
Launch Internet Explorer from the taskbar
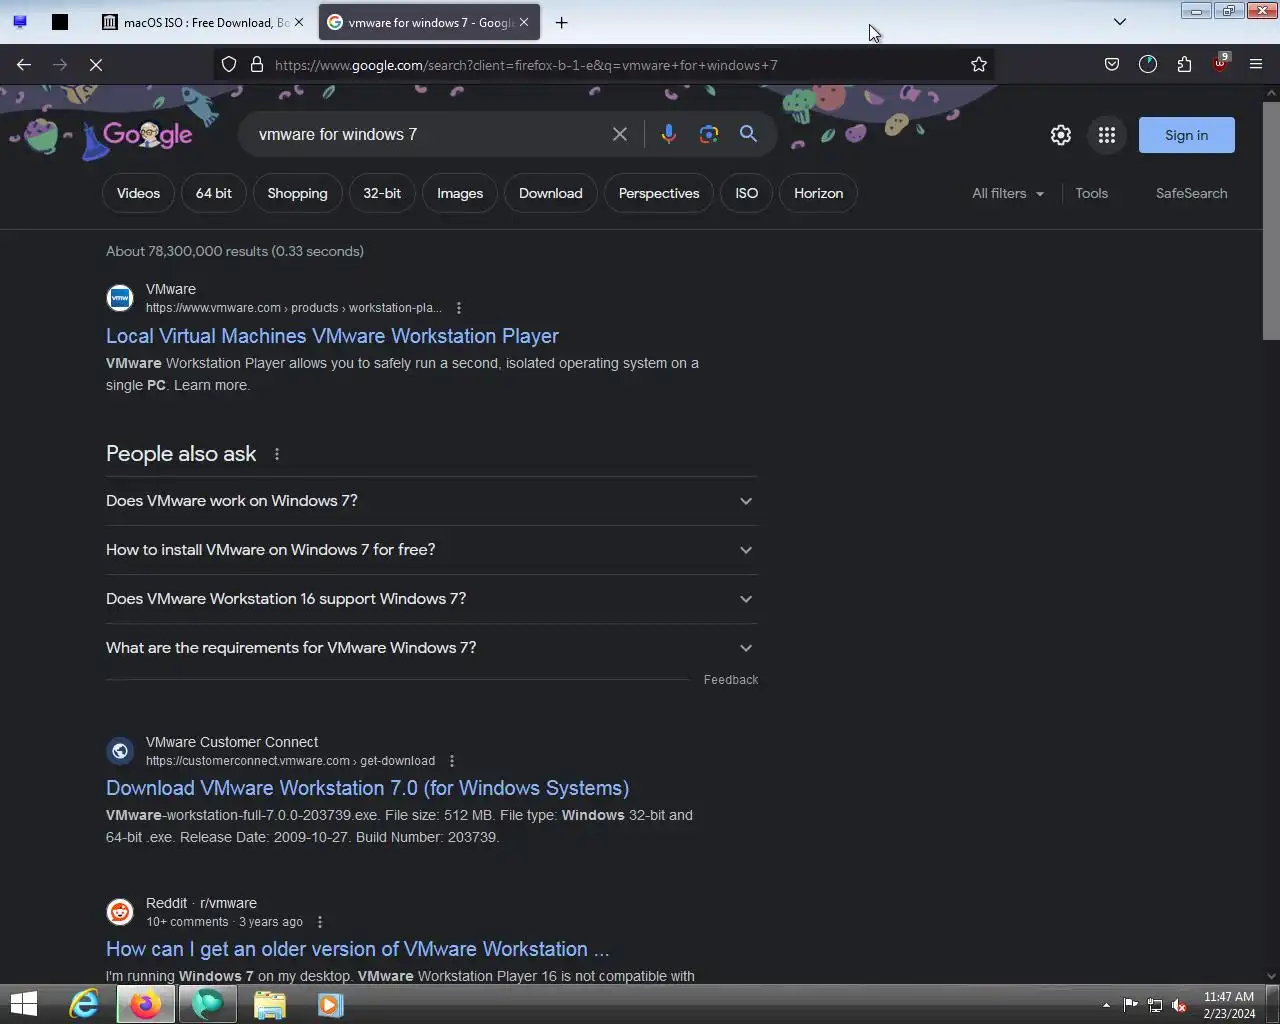(84, 1004)
